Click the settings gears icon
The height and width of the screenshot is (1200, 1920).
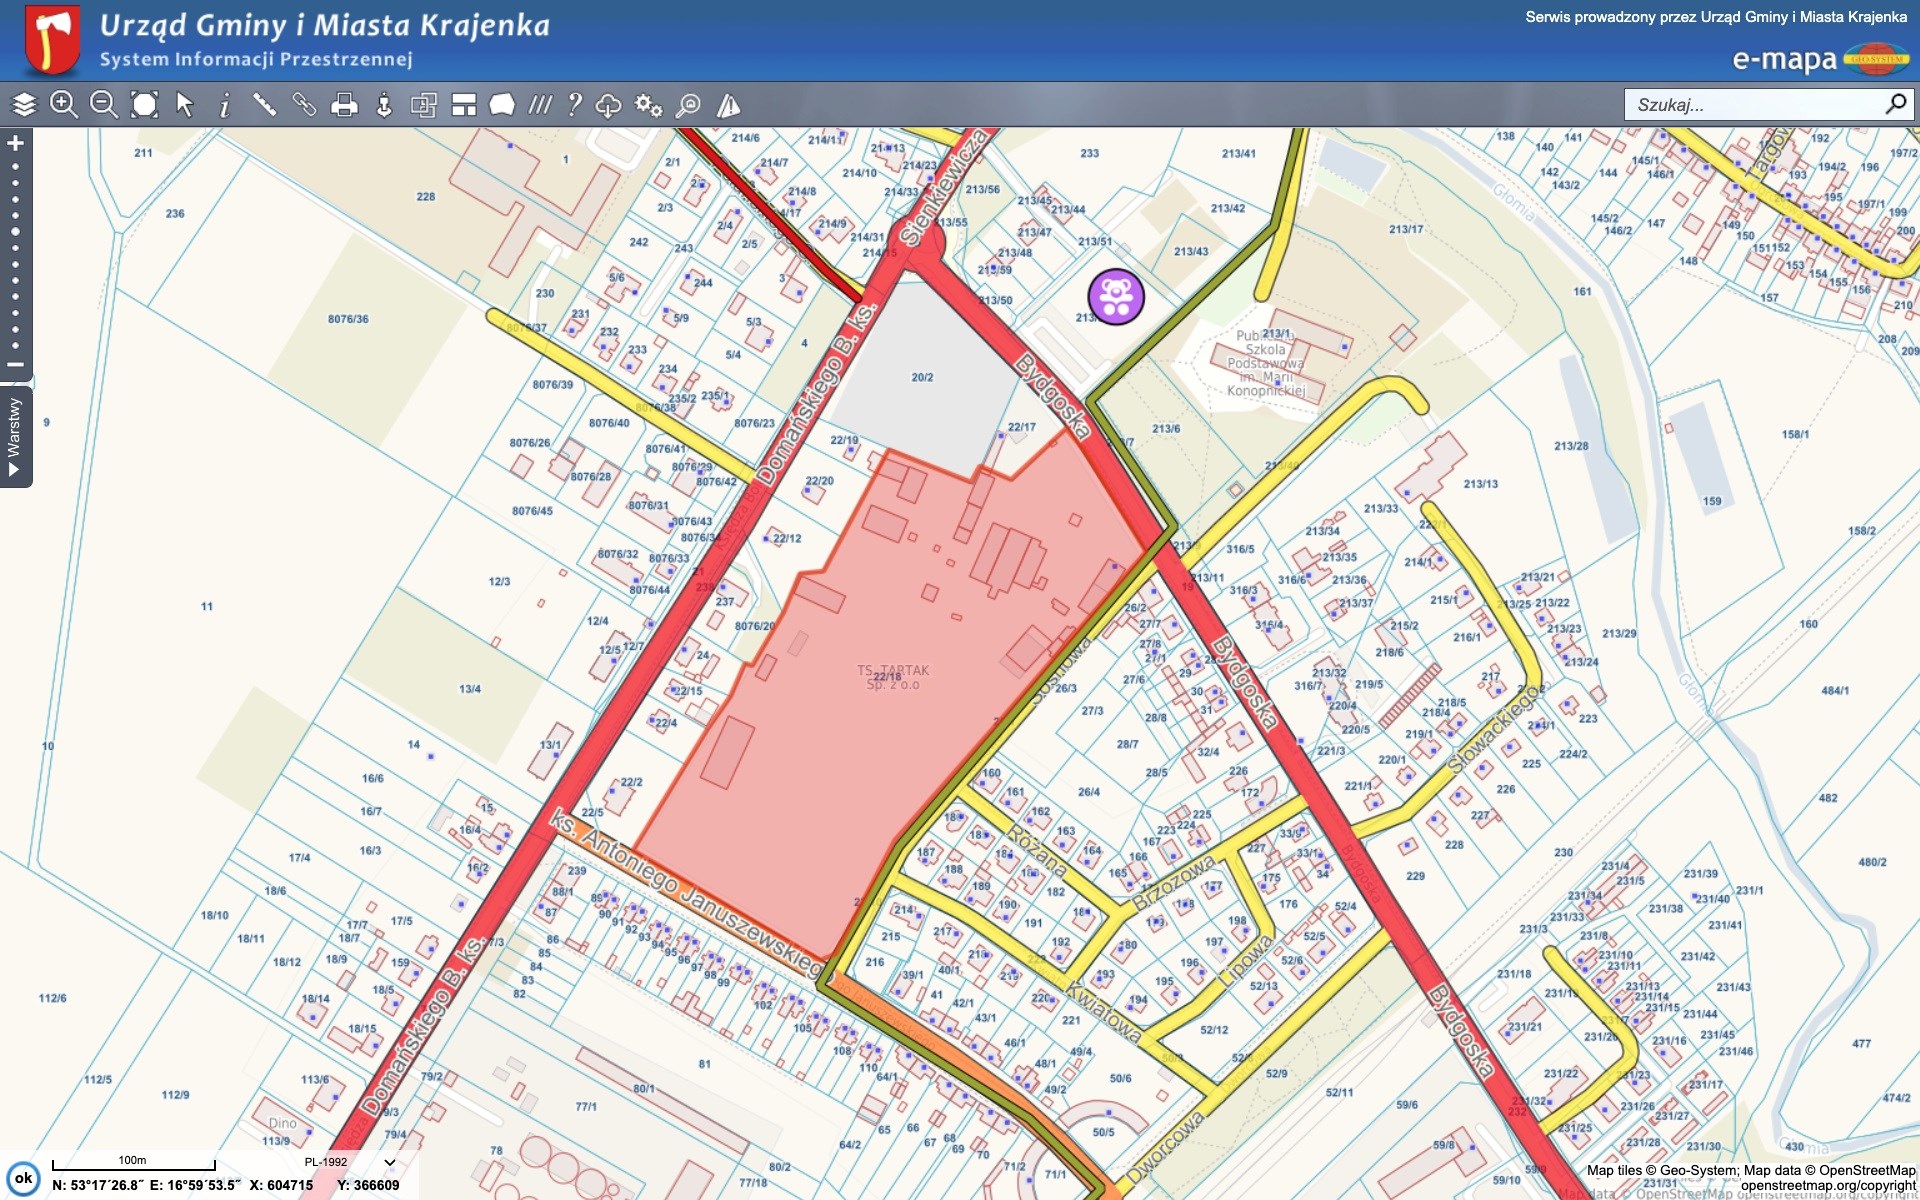(648, 104)
